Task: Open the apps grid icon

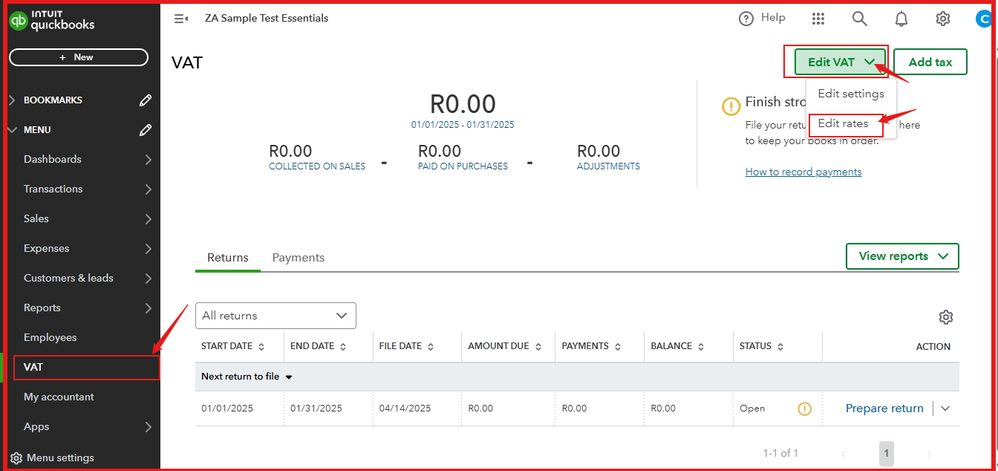Action: [x=819, y=19]
